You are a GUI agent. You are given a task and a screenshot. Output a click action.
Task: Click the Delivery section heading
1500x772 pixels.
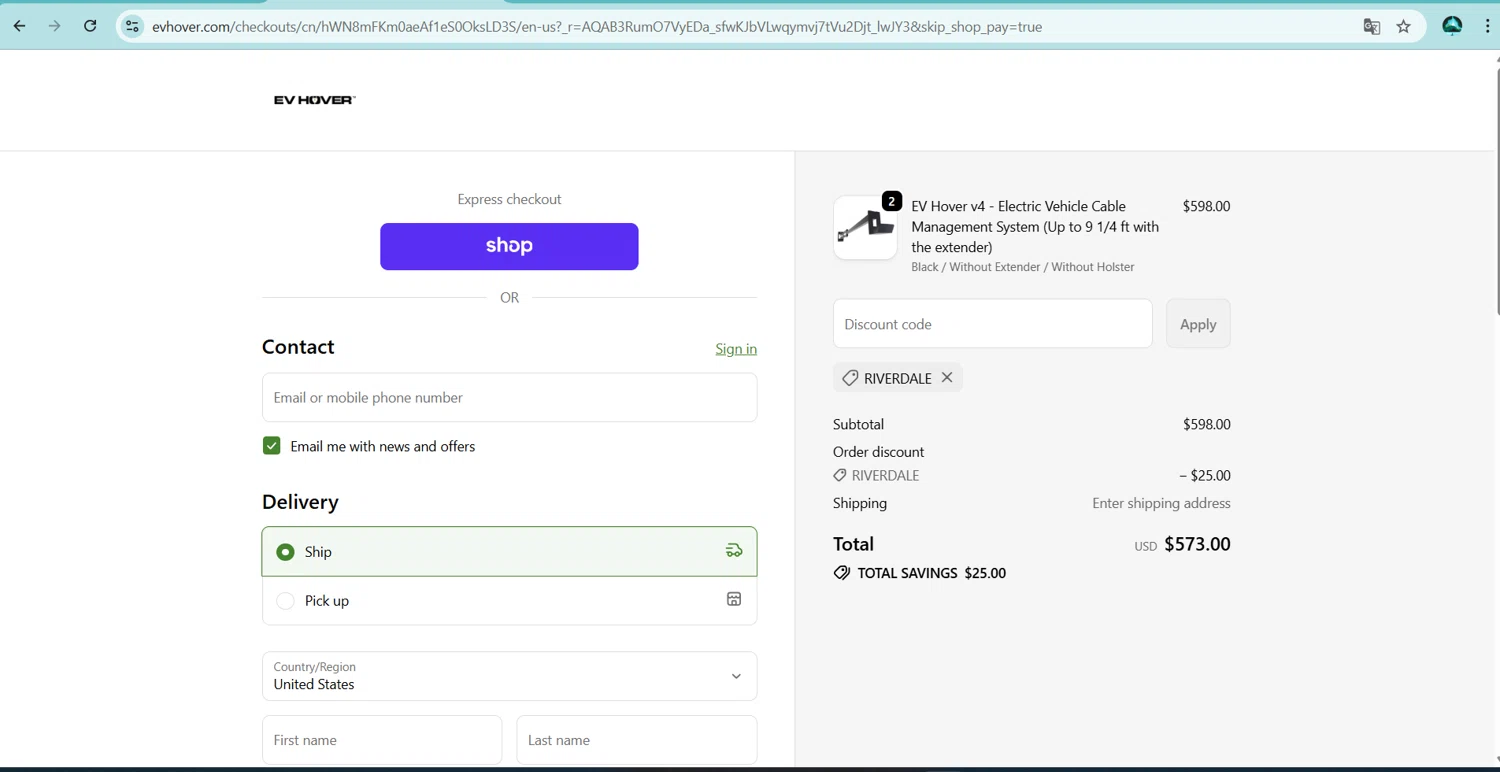pos(300,502)
